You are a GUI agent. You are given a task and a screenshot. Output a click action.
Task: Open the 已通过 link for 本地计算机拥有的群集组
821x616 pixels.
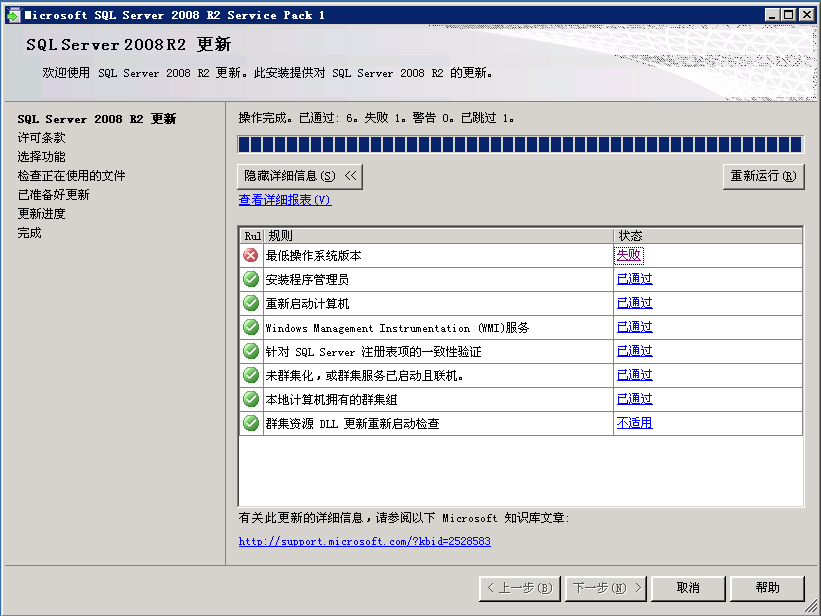pos(635,399)
